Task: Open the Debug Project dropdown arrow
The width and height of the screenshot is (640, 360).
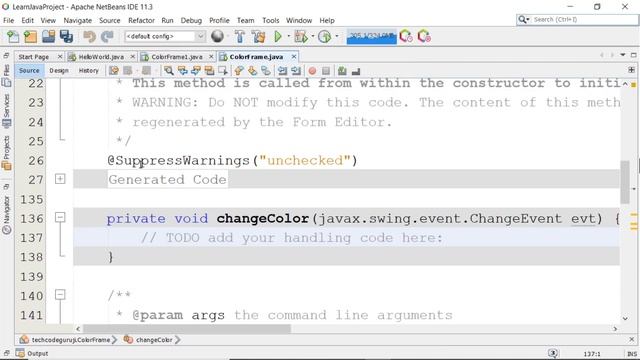Action: (313, 36)
